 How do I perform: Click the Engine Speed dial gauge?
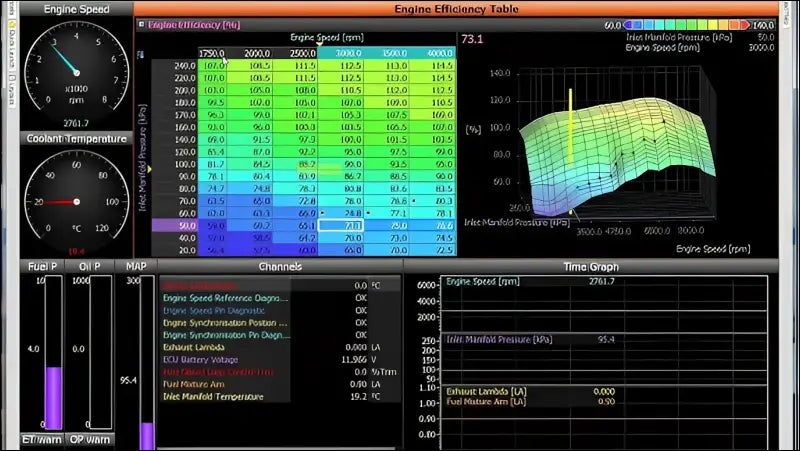tap(68, 67)
